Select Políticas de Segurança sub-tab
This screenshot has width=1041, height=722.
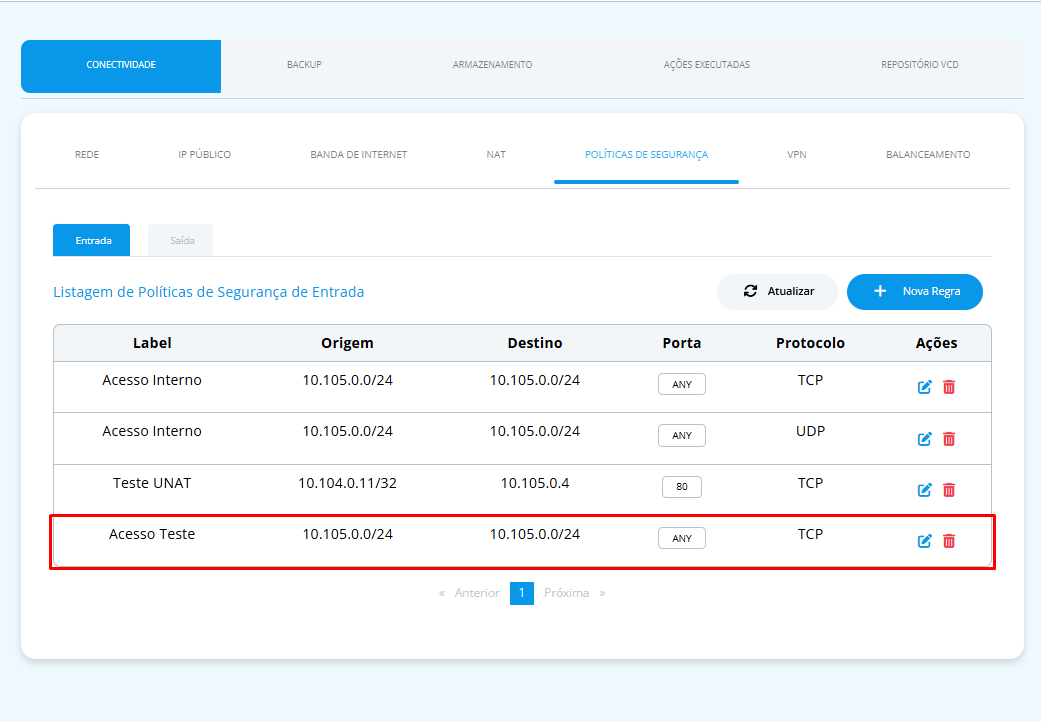(646, 155)
